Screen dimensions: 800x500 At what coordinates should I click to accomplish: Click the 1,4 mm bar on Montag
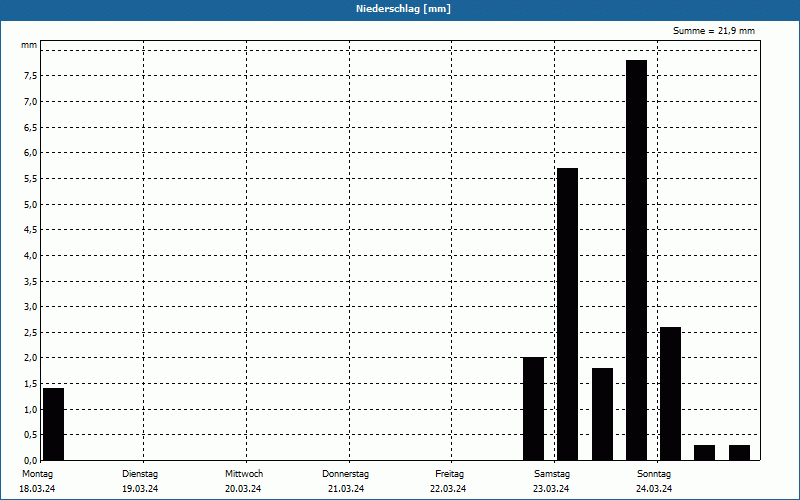pyautogui.click(x=54, y=424)
